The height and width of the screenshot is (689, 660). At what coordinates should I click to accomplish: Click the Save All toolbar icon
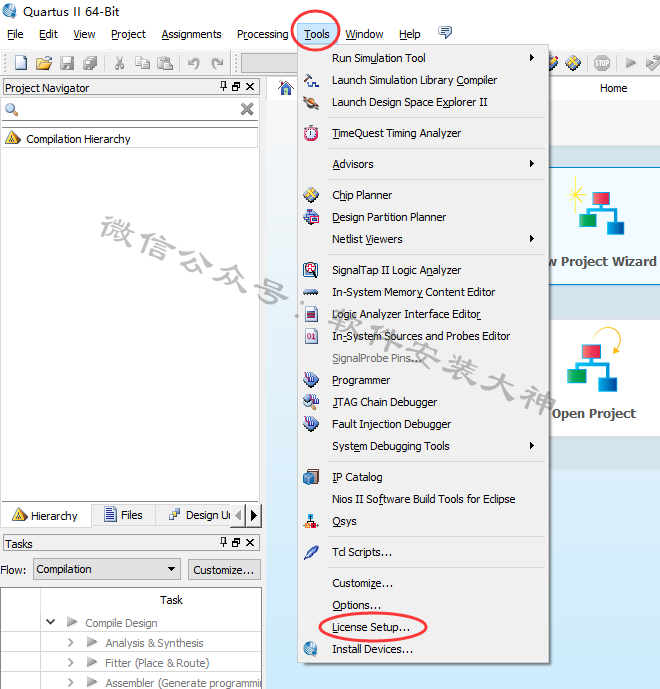tap(90, 63)
